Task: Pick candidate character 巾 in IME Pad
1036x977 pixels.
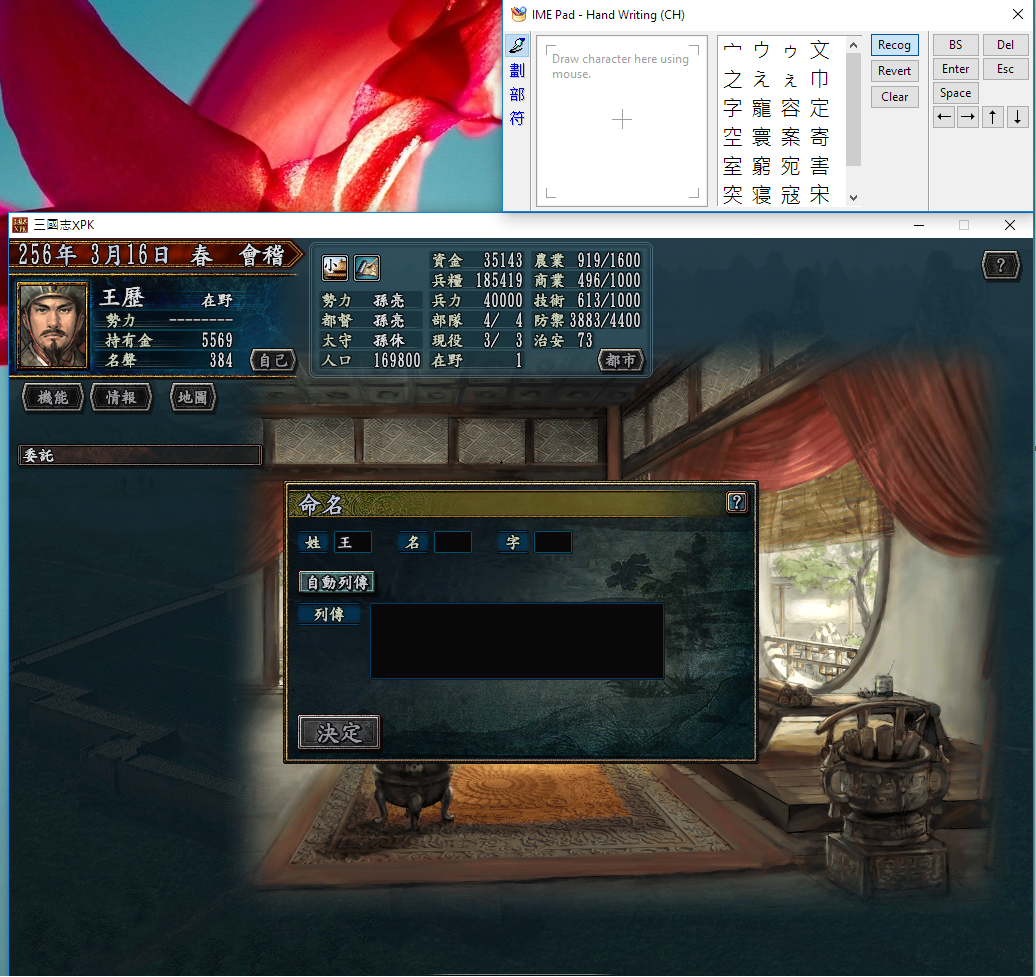Action: pyautogui.click(x=819, y=79)
